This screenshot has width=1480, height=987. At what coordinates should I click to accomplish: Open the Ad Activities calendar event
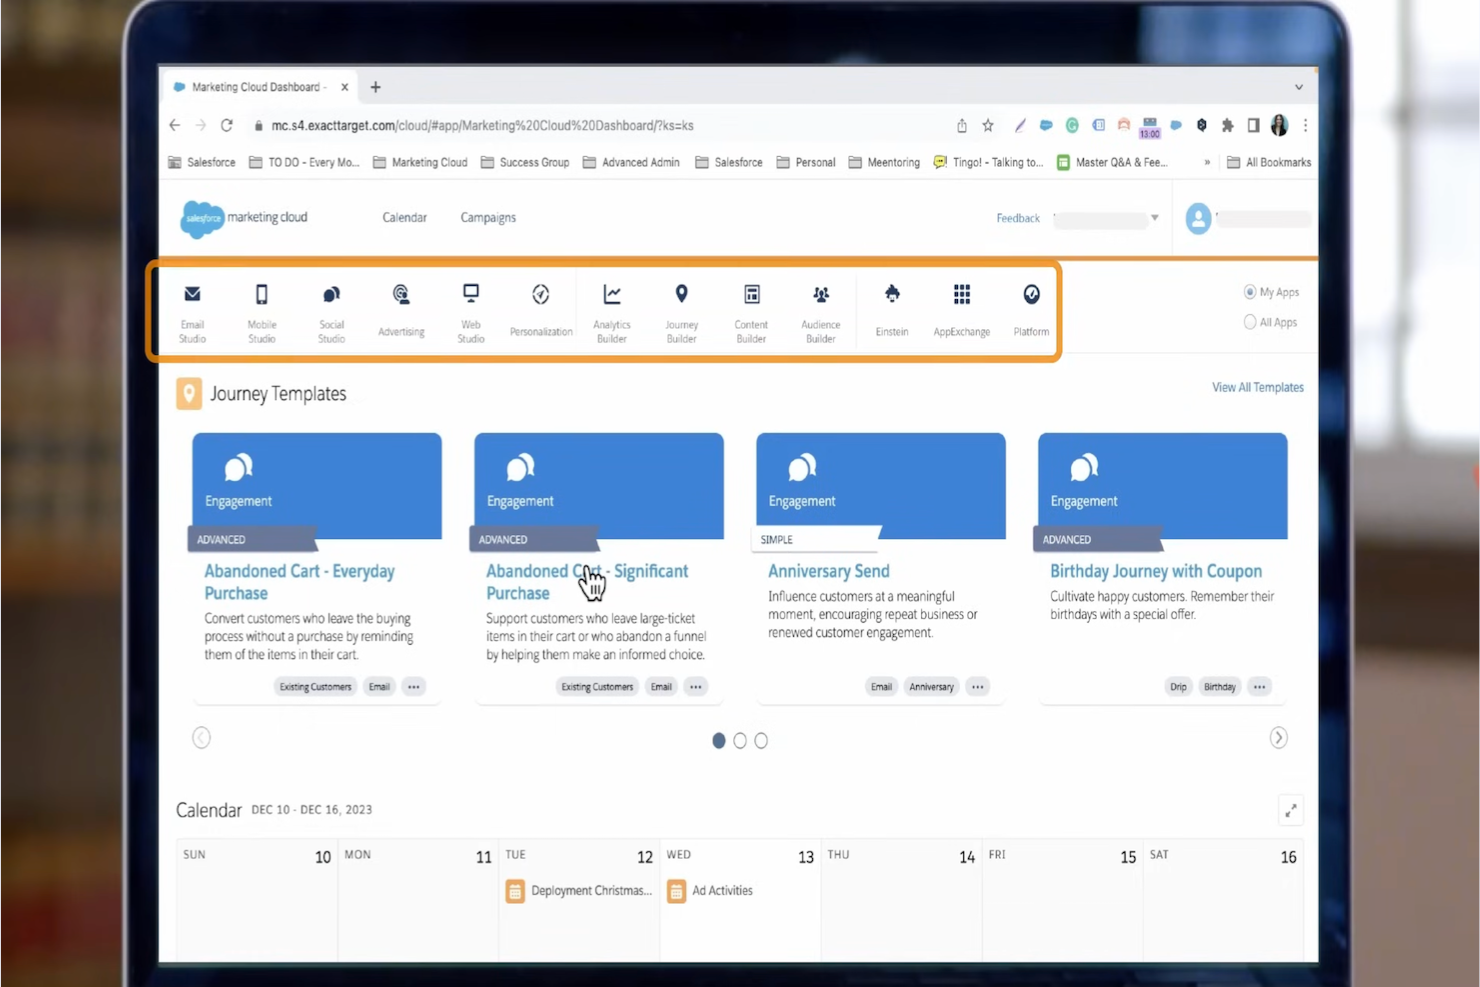711,890
